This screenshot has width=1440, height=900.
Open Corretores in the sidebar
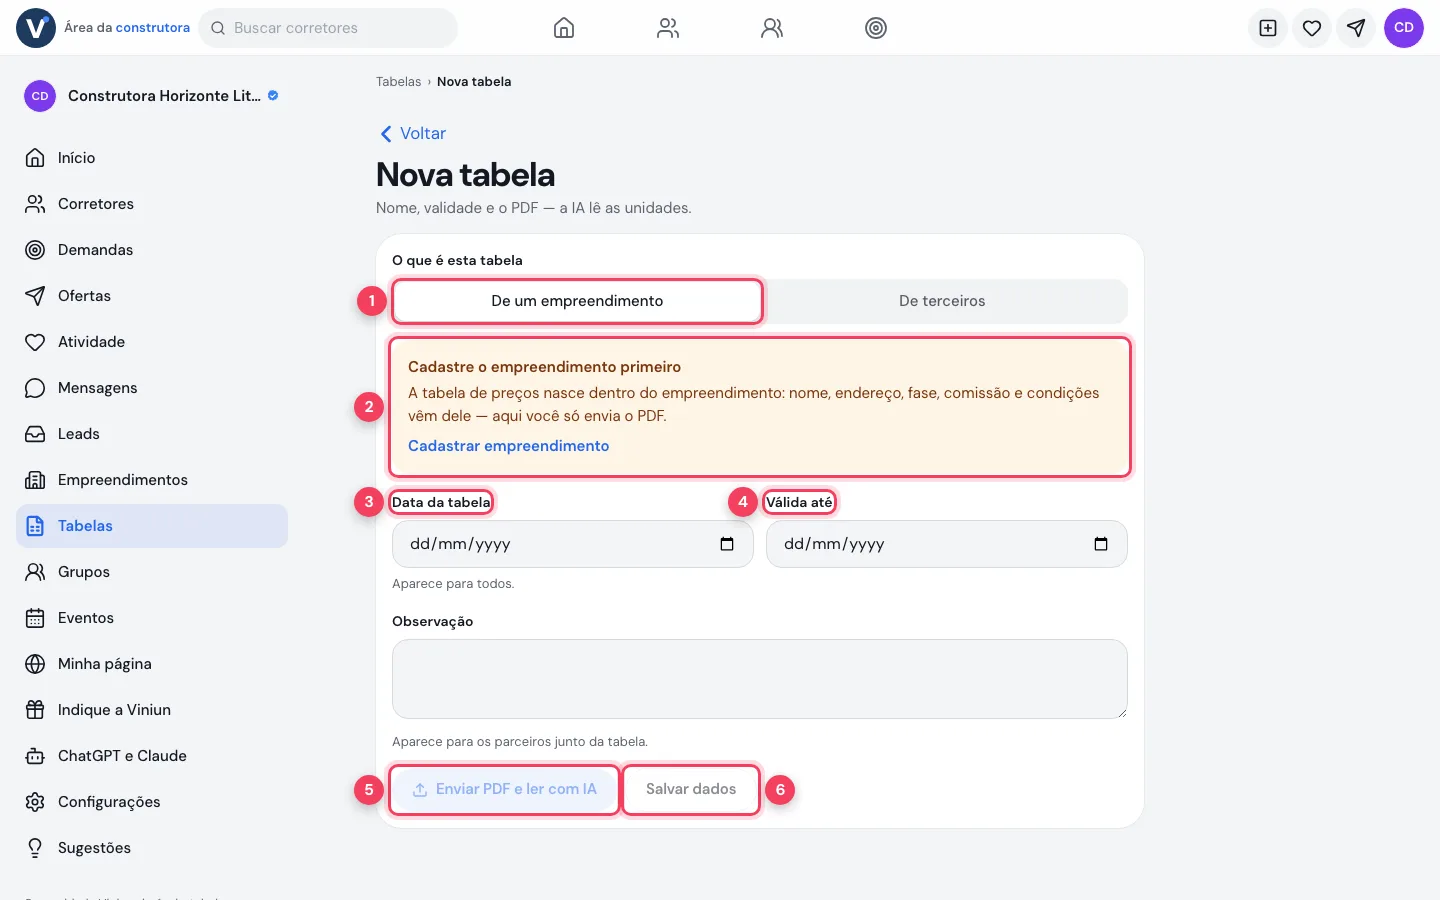(x=152, y=204)
